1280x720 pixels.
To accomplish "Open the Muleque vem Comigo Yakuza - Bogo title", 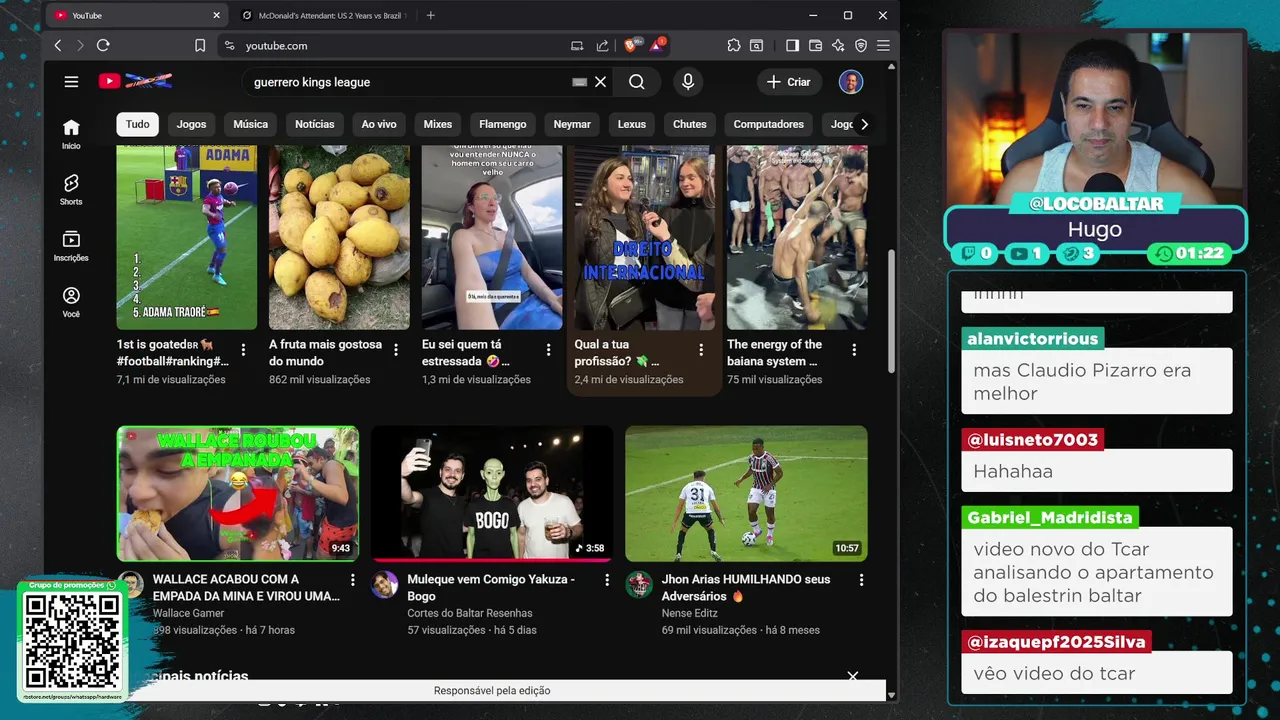I will 491,587.
